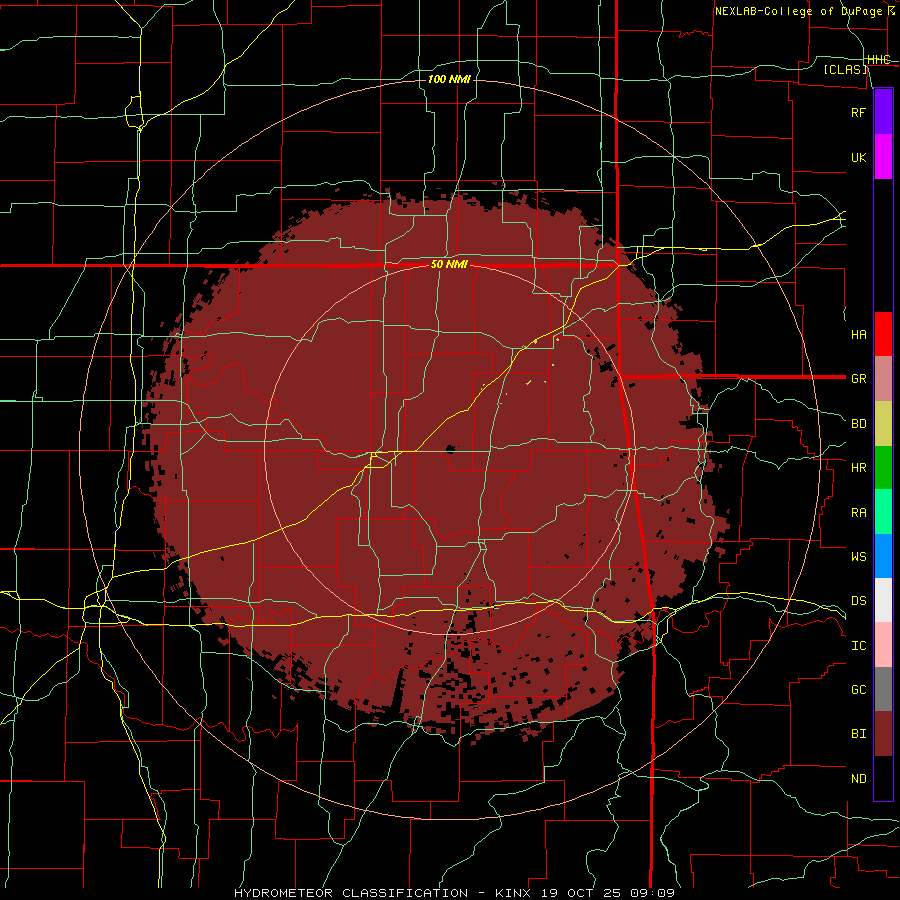Click the '[CLAS]' units label
This screenshot has width=900, height=900.
pyautogui.click(x=845, y=69)
